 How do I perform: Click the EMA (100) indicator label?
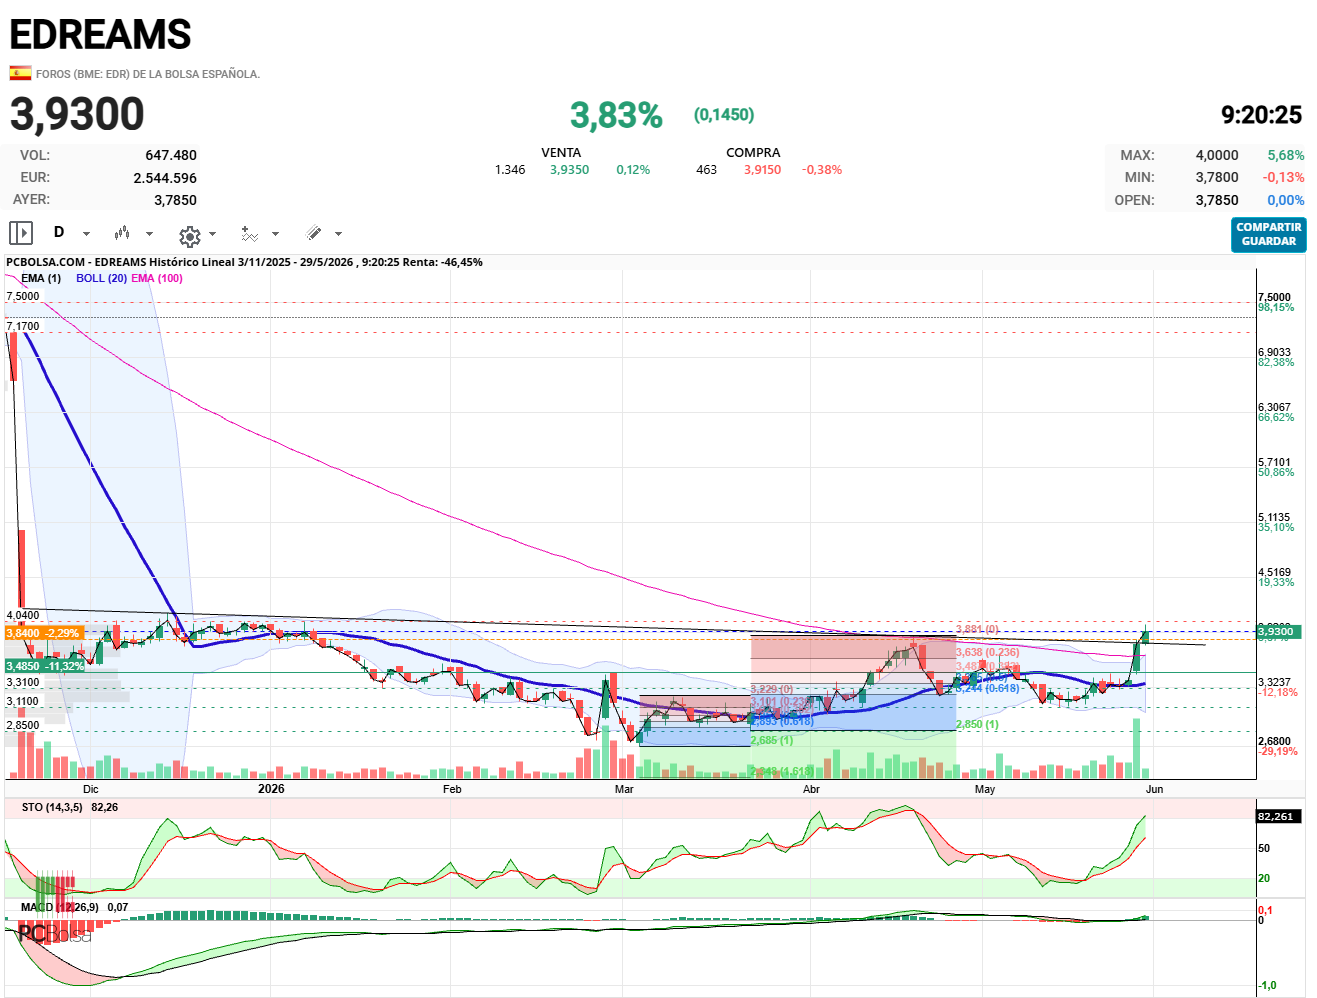coord(157,278)
